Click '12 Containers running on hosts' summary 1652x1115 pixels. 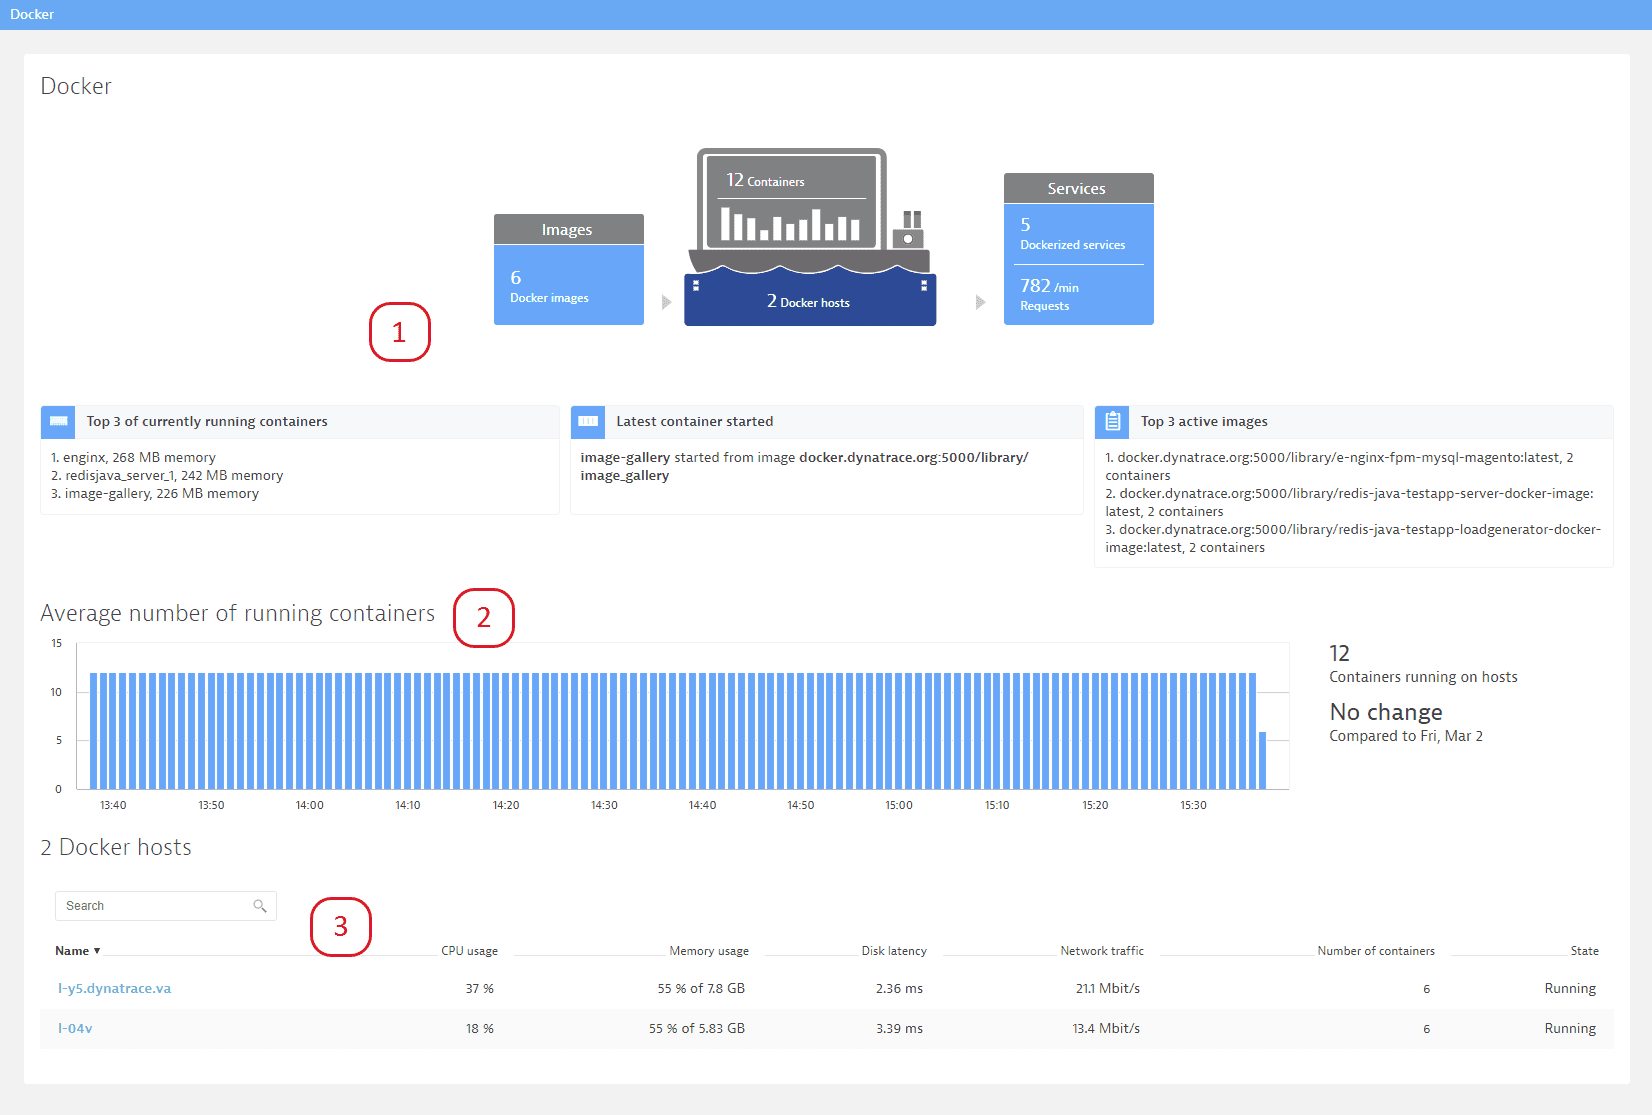[x=1423, y=664]
